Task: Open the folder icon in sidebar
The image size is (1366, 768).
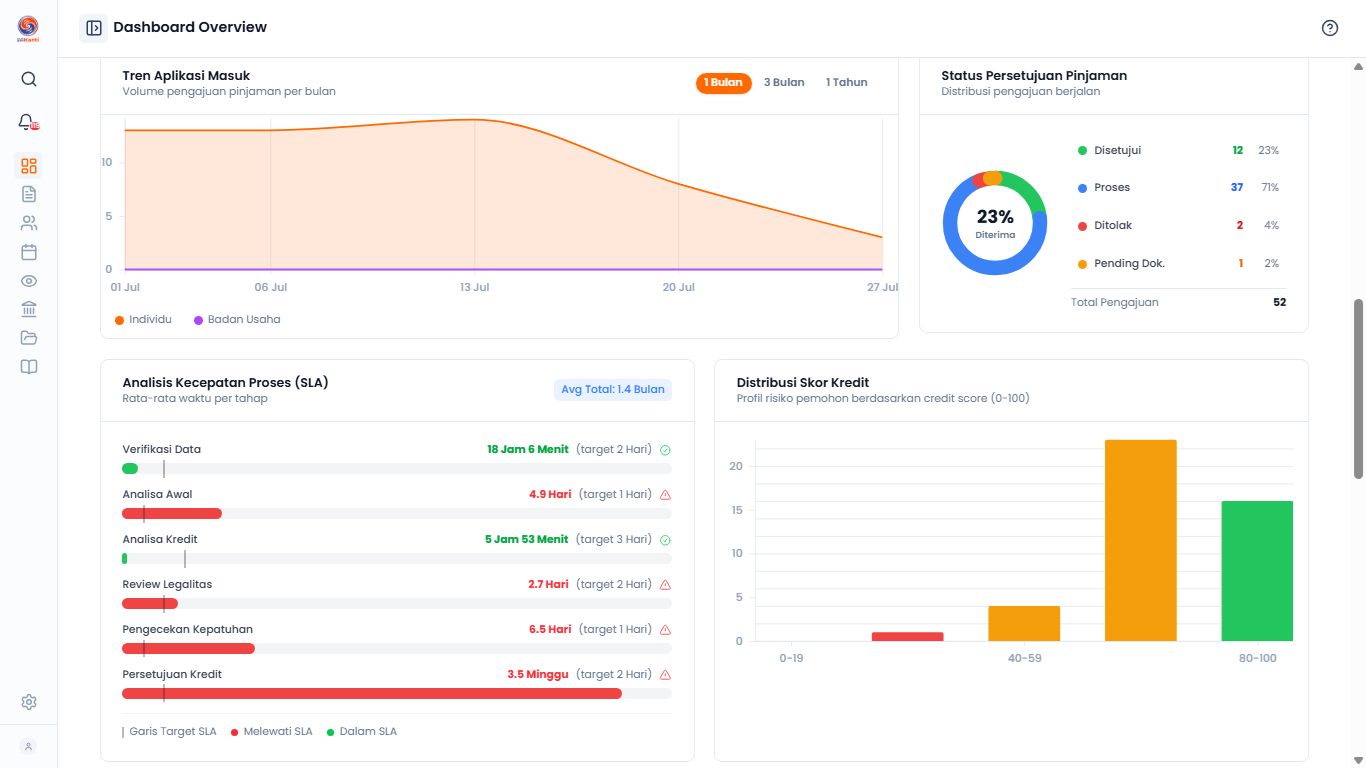Action: click(x=29, y=338)
